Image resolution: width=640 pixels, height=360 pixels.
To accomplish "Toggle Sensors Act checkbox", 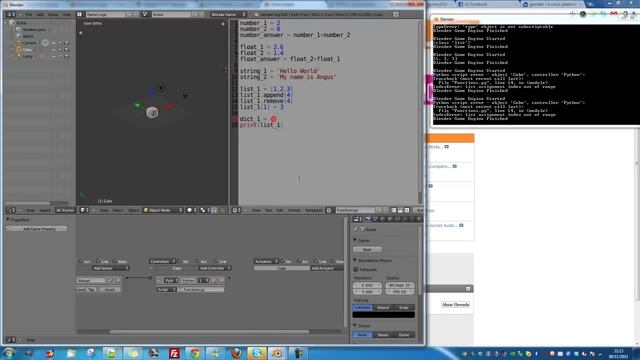I will [x=81, y=261].
